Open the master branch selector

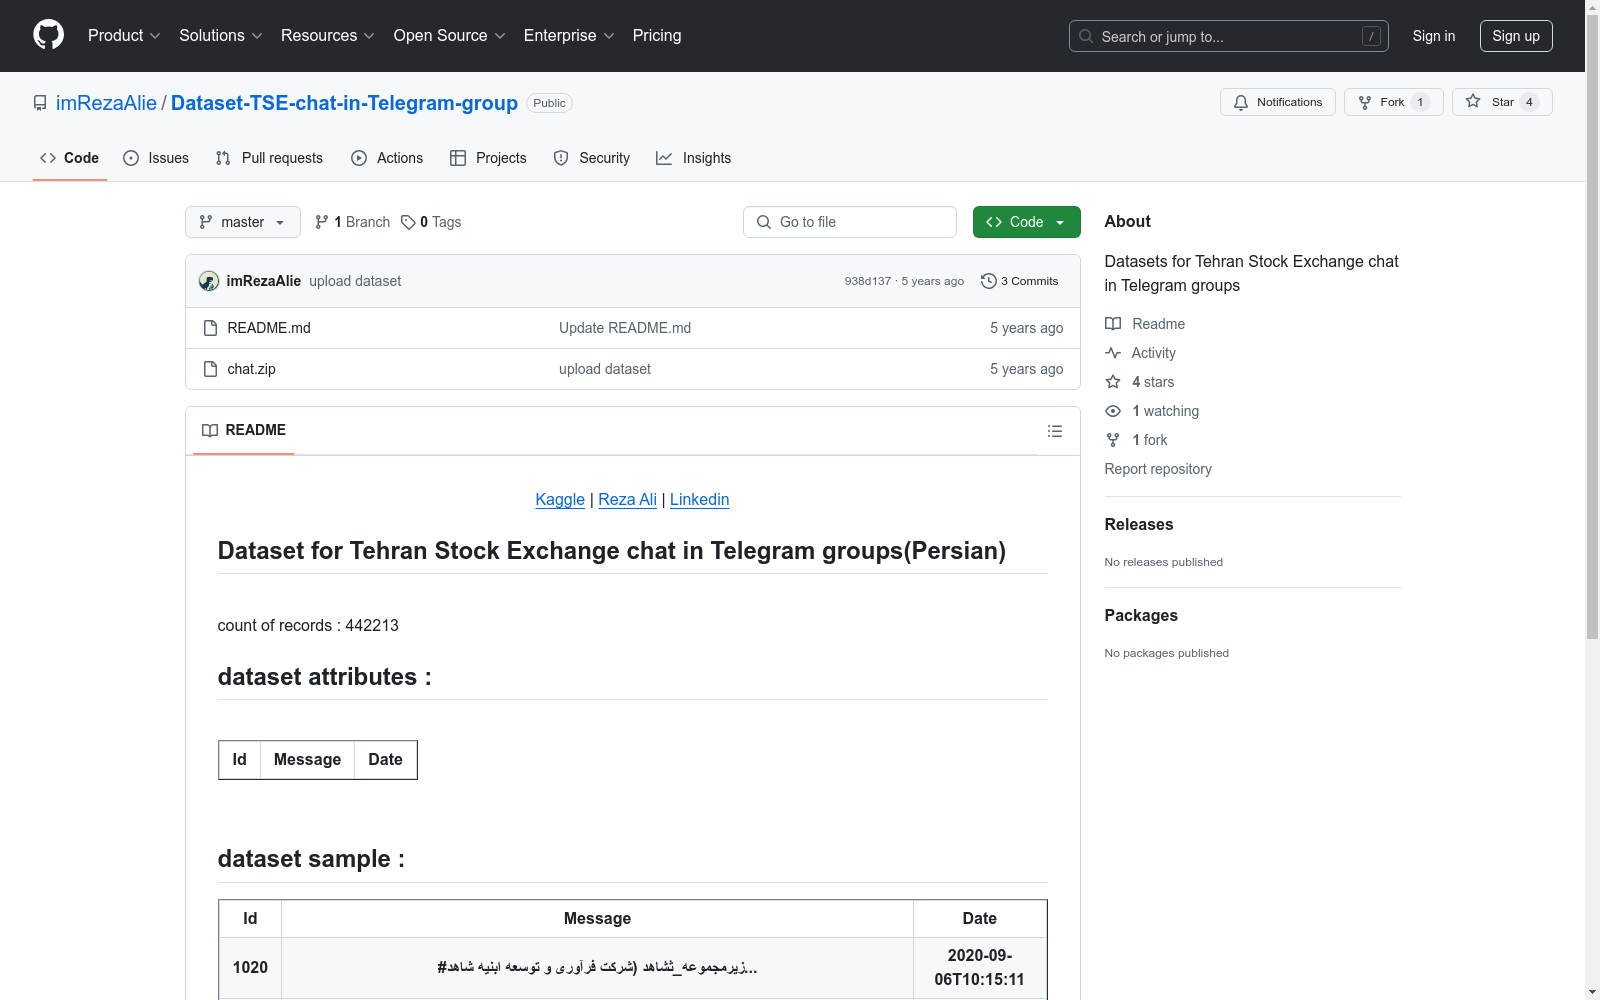(243, 222)
